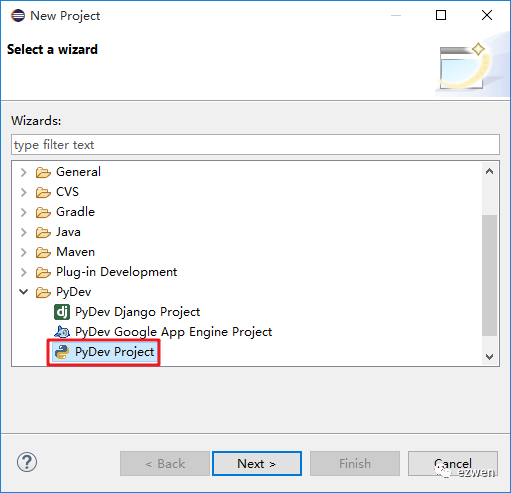This screenshot has height=493, width=511.
Task: Select the Plug-in Development label
Action: point(116,272)
